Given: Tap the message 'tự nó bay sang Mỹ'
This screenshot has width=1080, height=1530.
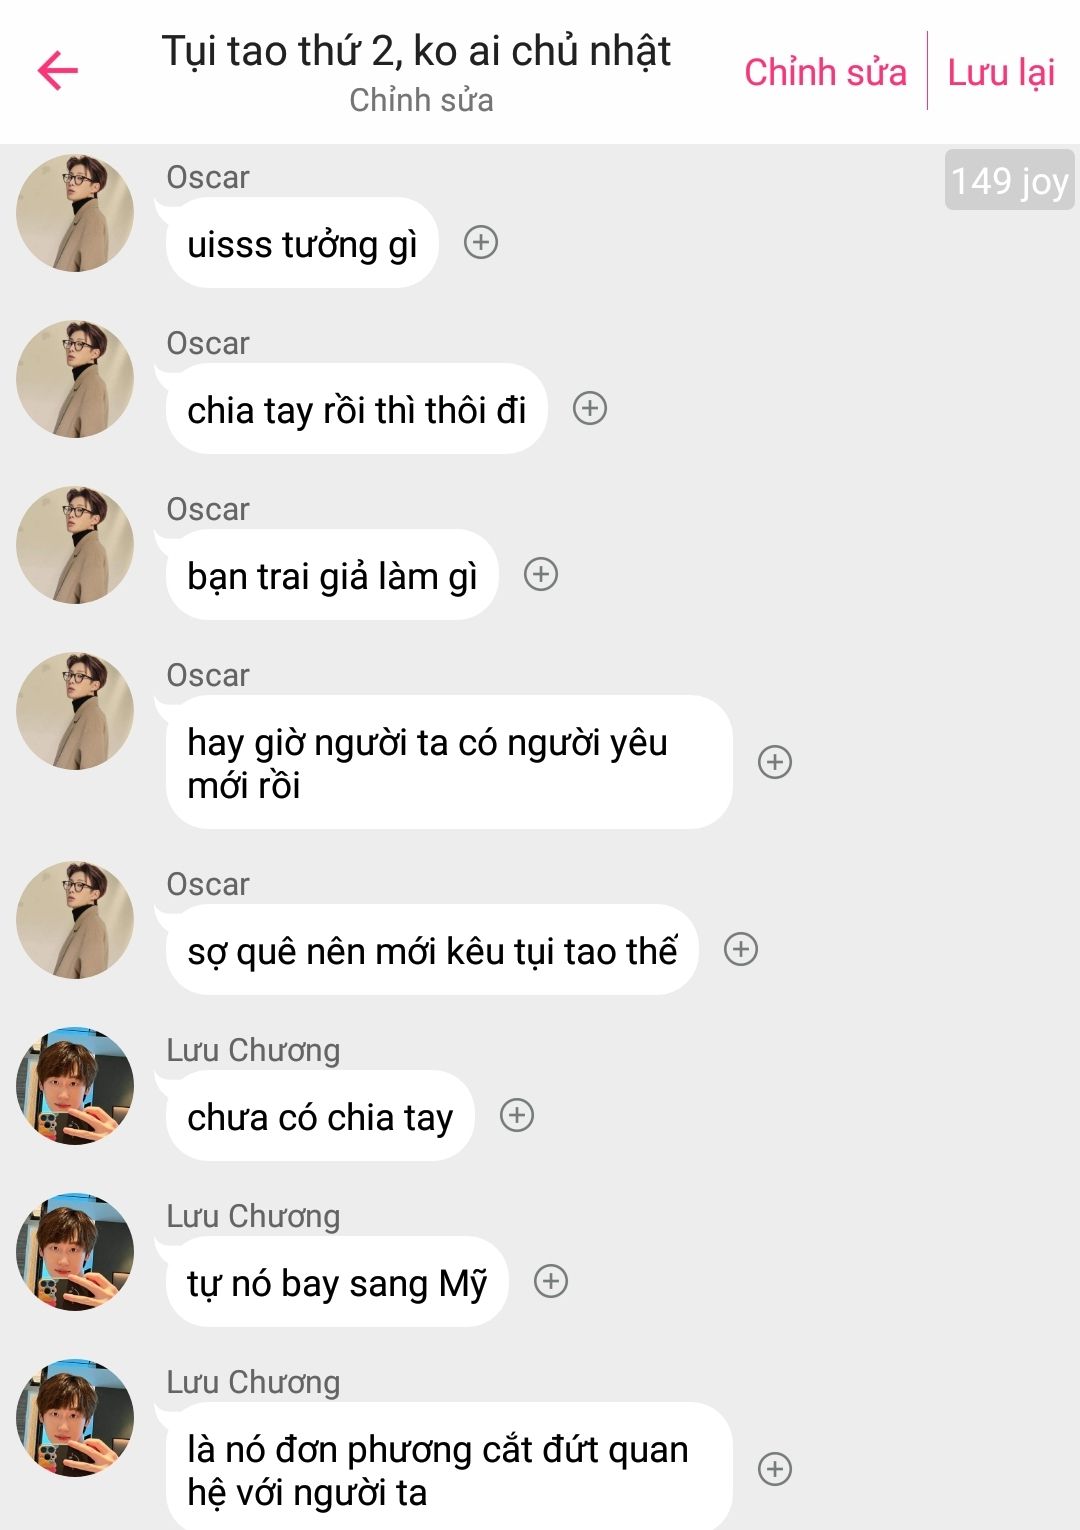Looking at the screenshot, I should (337, 1282).
